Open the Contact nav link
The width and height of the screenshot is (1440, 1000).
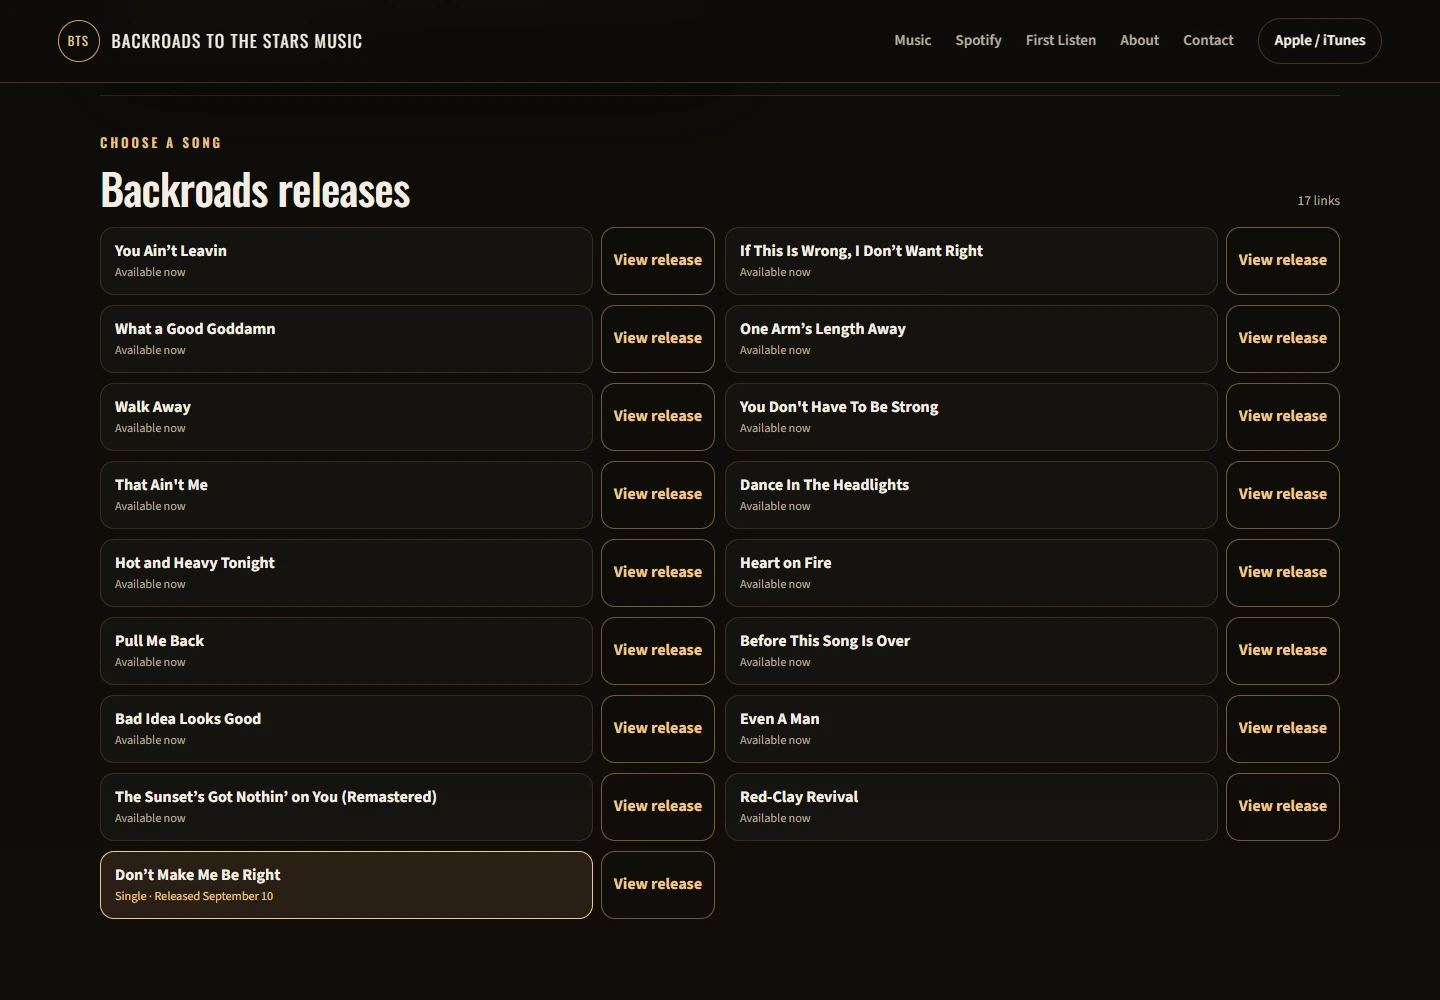pos(1208,40)
